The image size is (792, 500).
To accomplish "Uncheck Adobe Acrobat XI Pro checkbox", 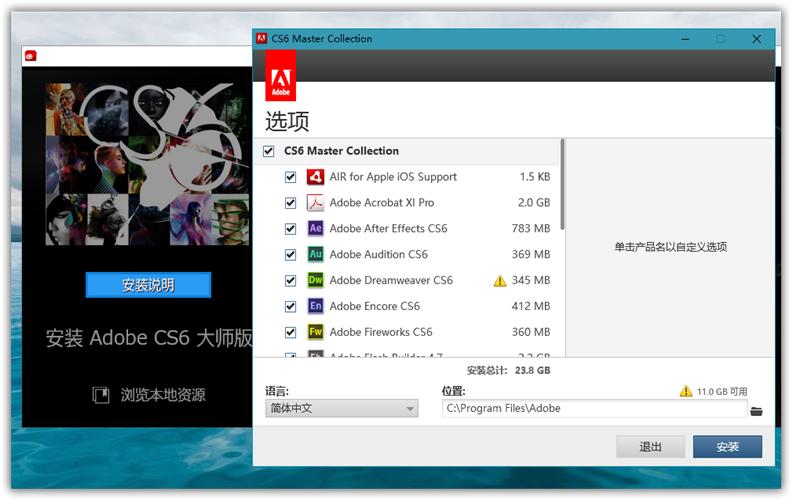I will click(x=290, y=203).
